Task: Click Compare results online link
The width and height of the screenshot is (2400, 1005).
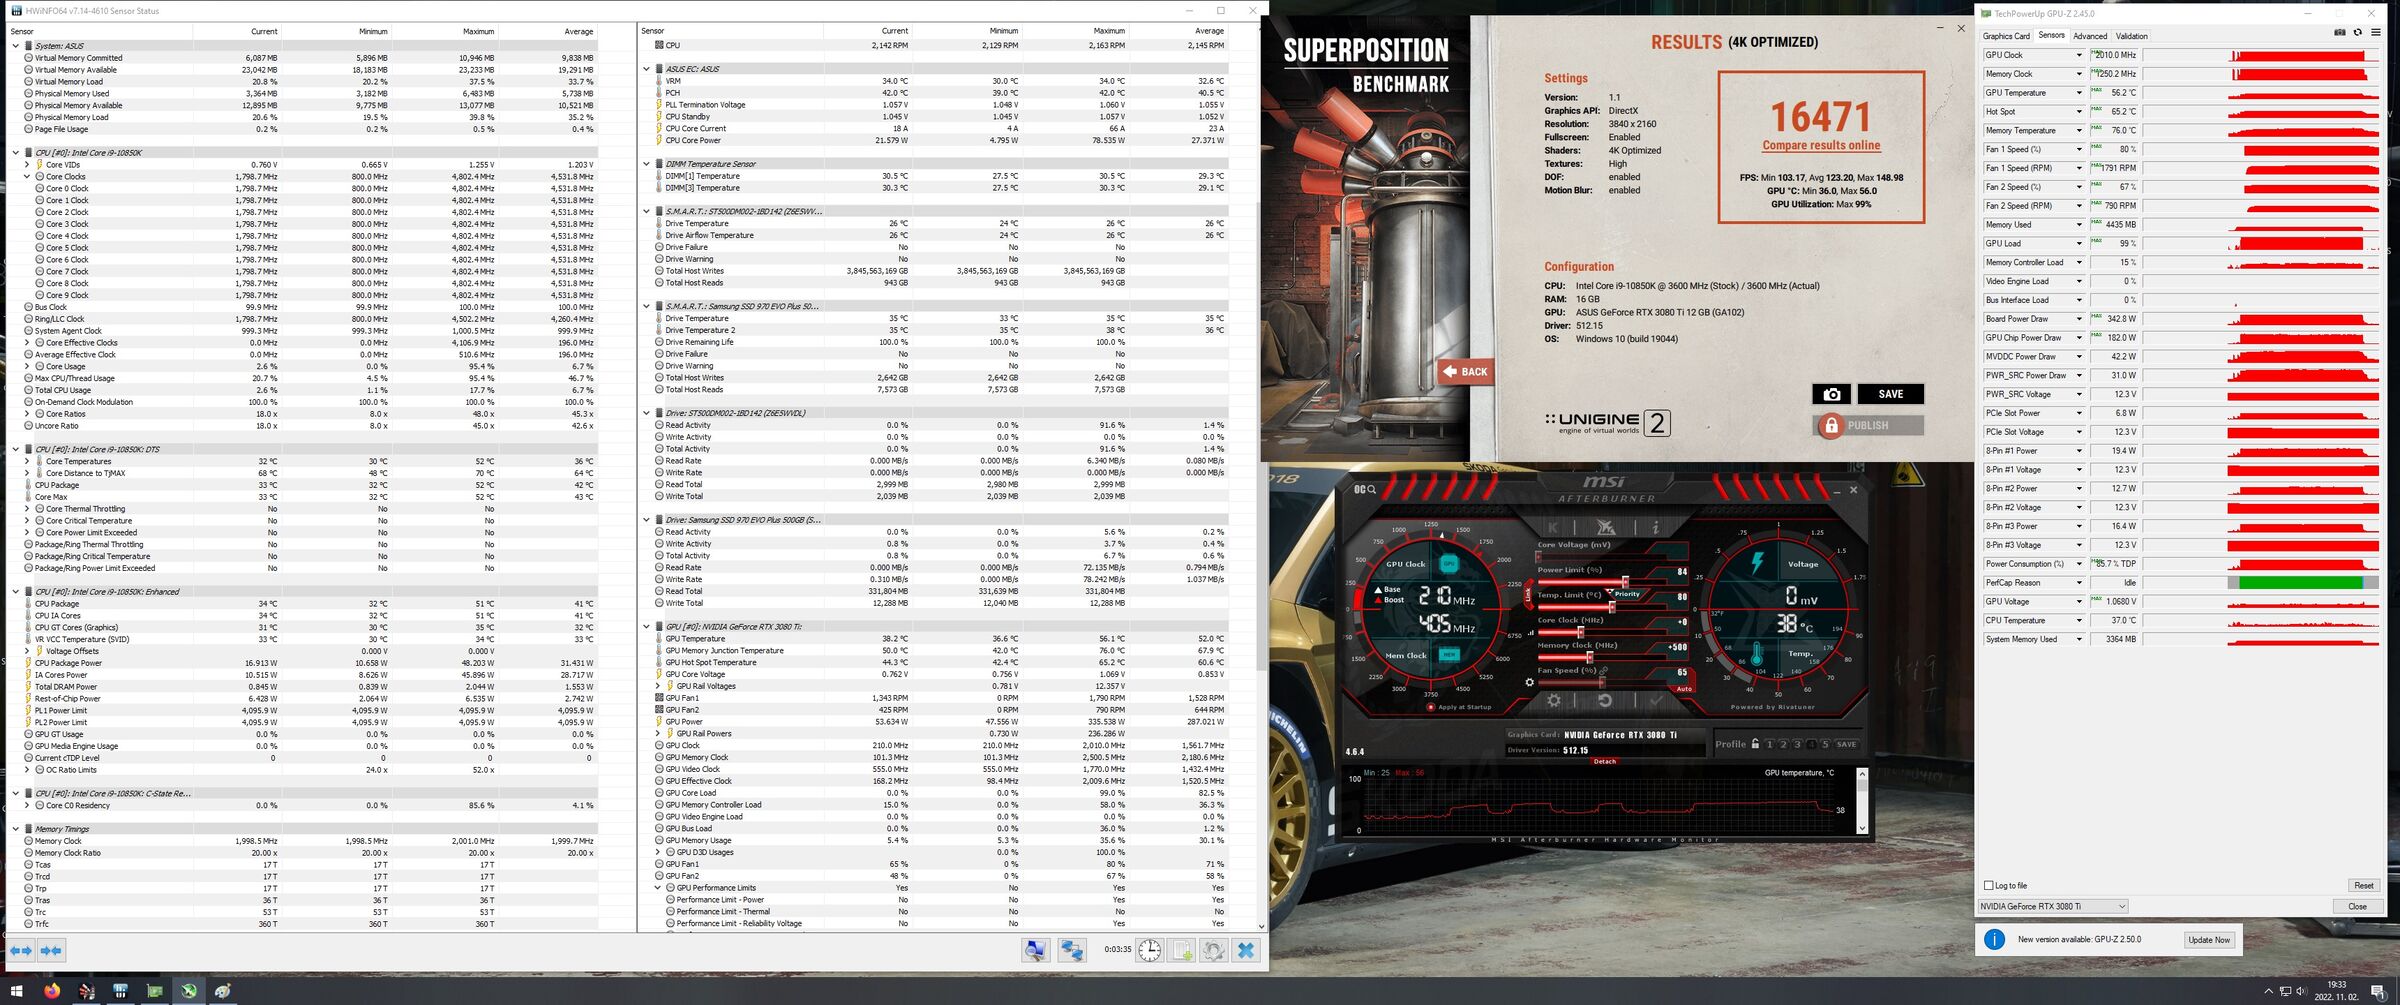Action: (x=1821, y=145)
